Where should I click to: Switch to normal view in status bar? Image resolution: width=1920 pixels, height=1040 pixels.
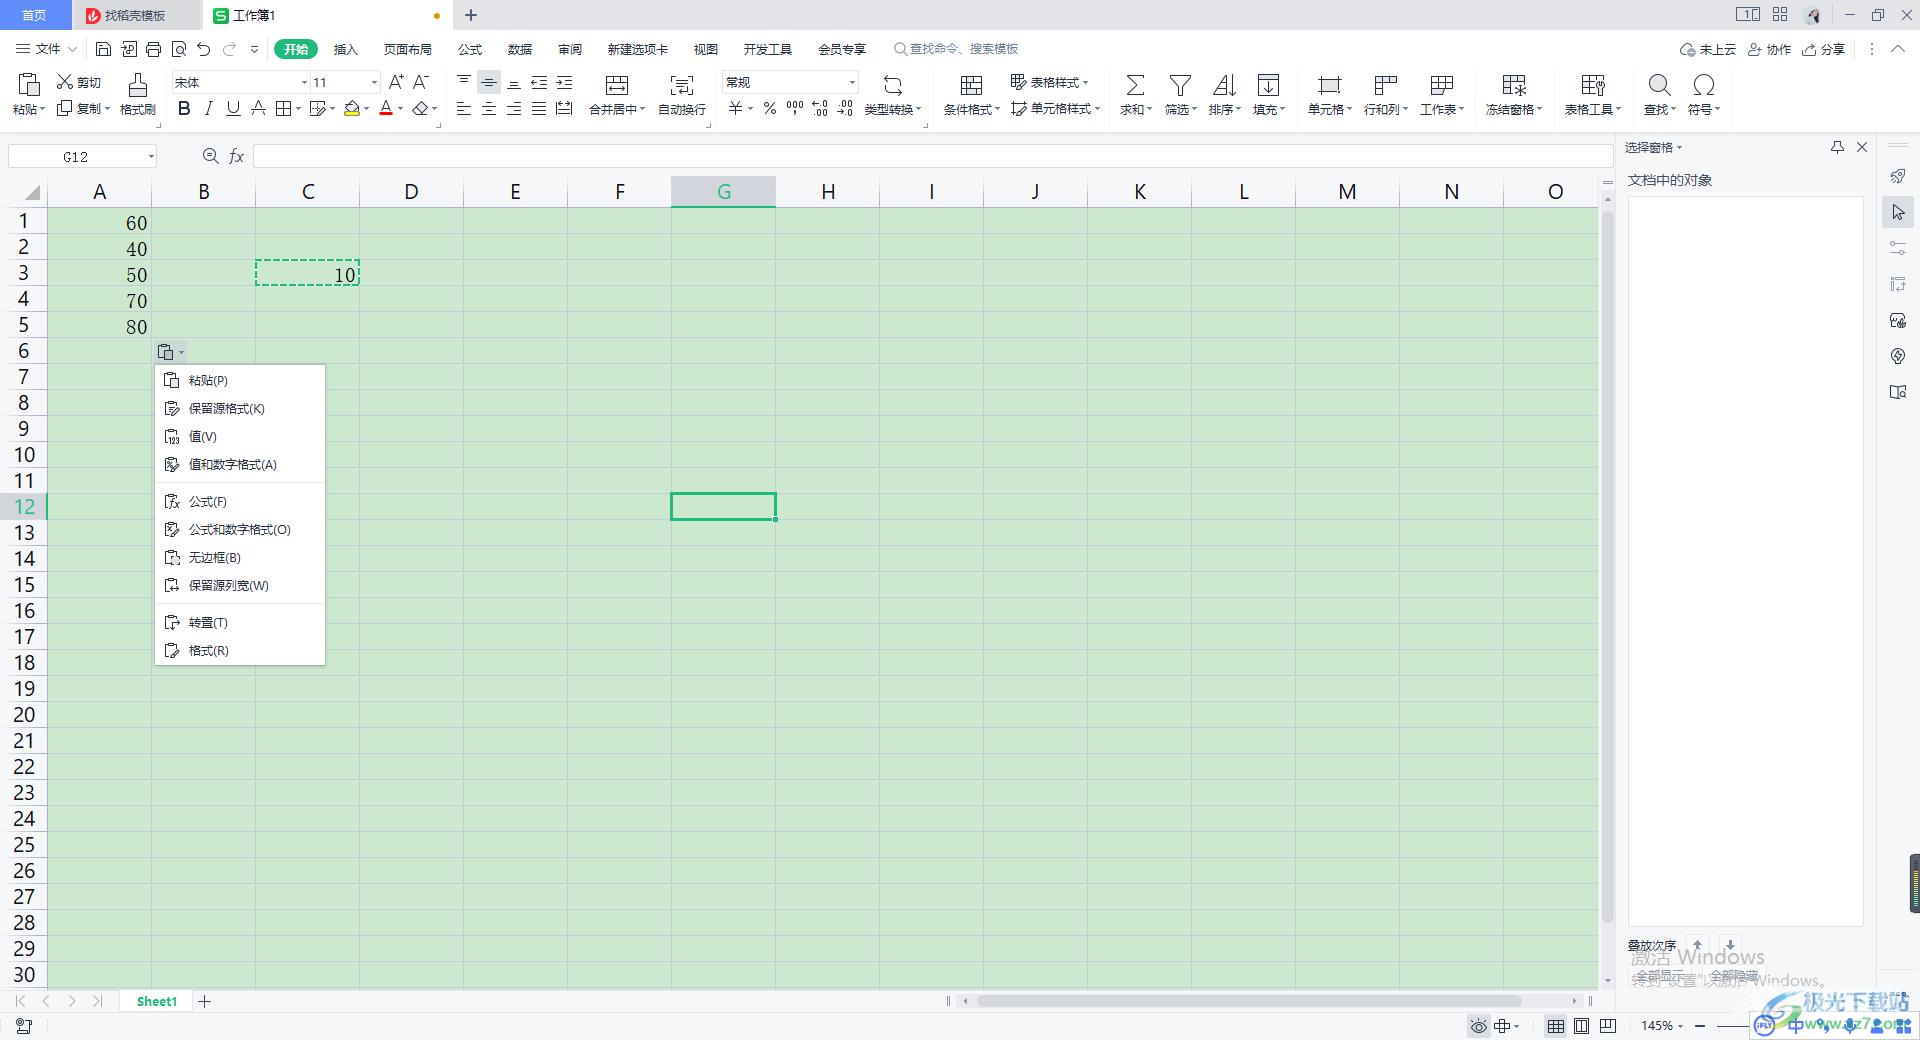(x=1556, y=1026)
